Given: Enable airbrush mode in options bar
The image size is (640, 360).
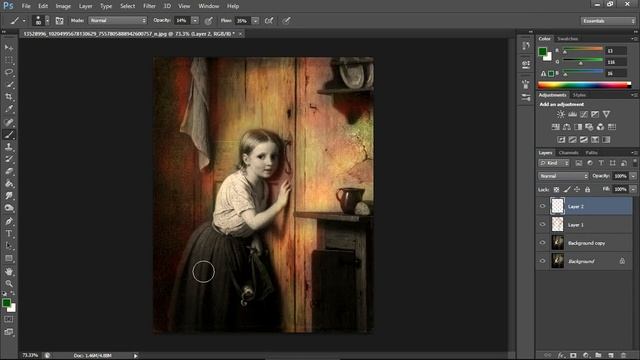Looking at the screenshot, I should [269, 20].
